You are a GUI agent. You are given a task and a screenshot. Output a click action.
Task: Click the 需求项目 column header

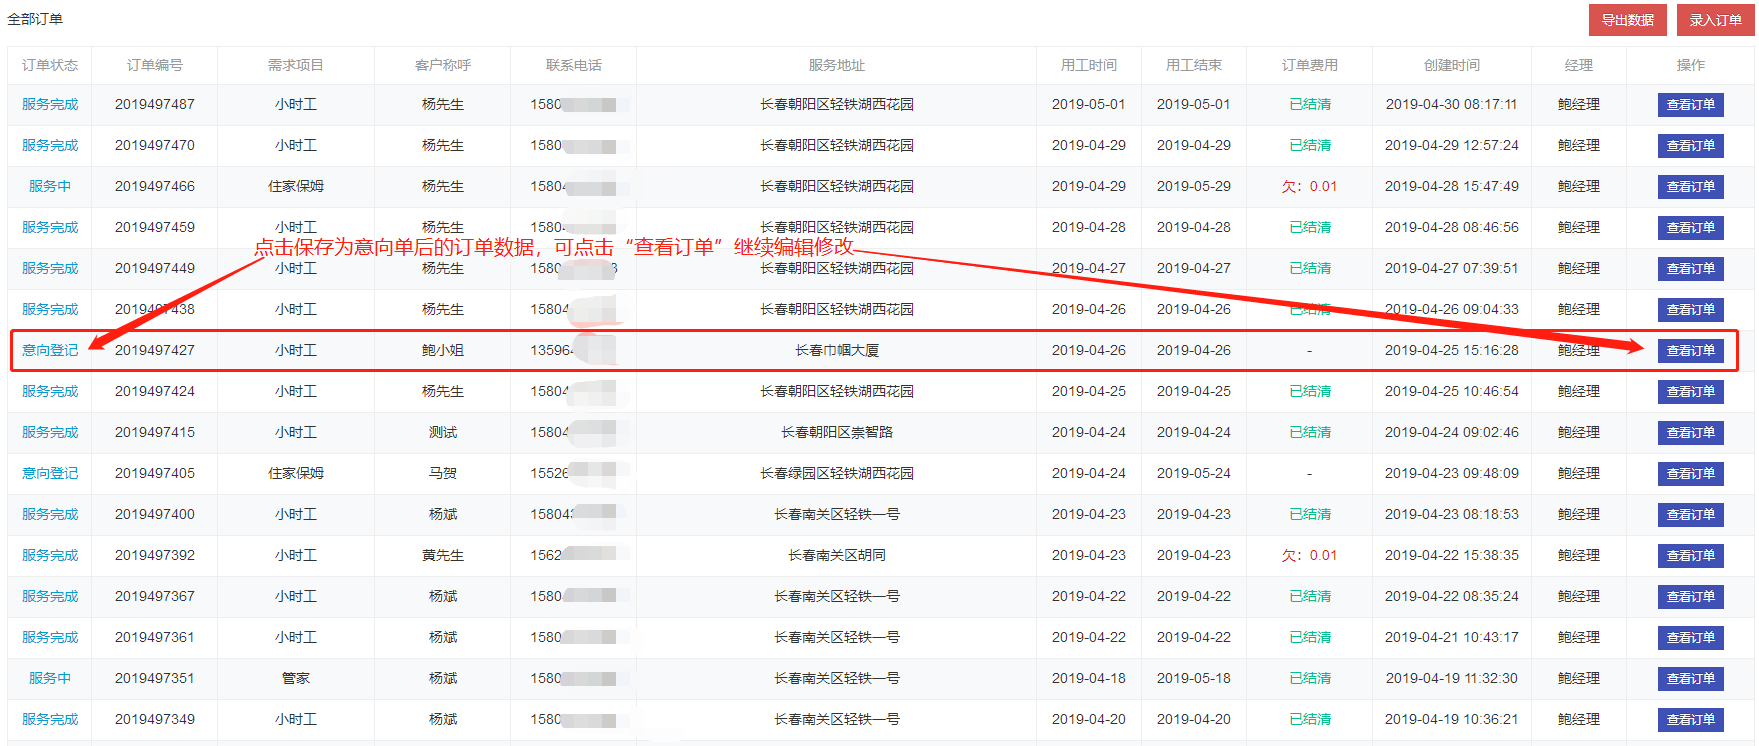(x=296, y=65)
